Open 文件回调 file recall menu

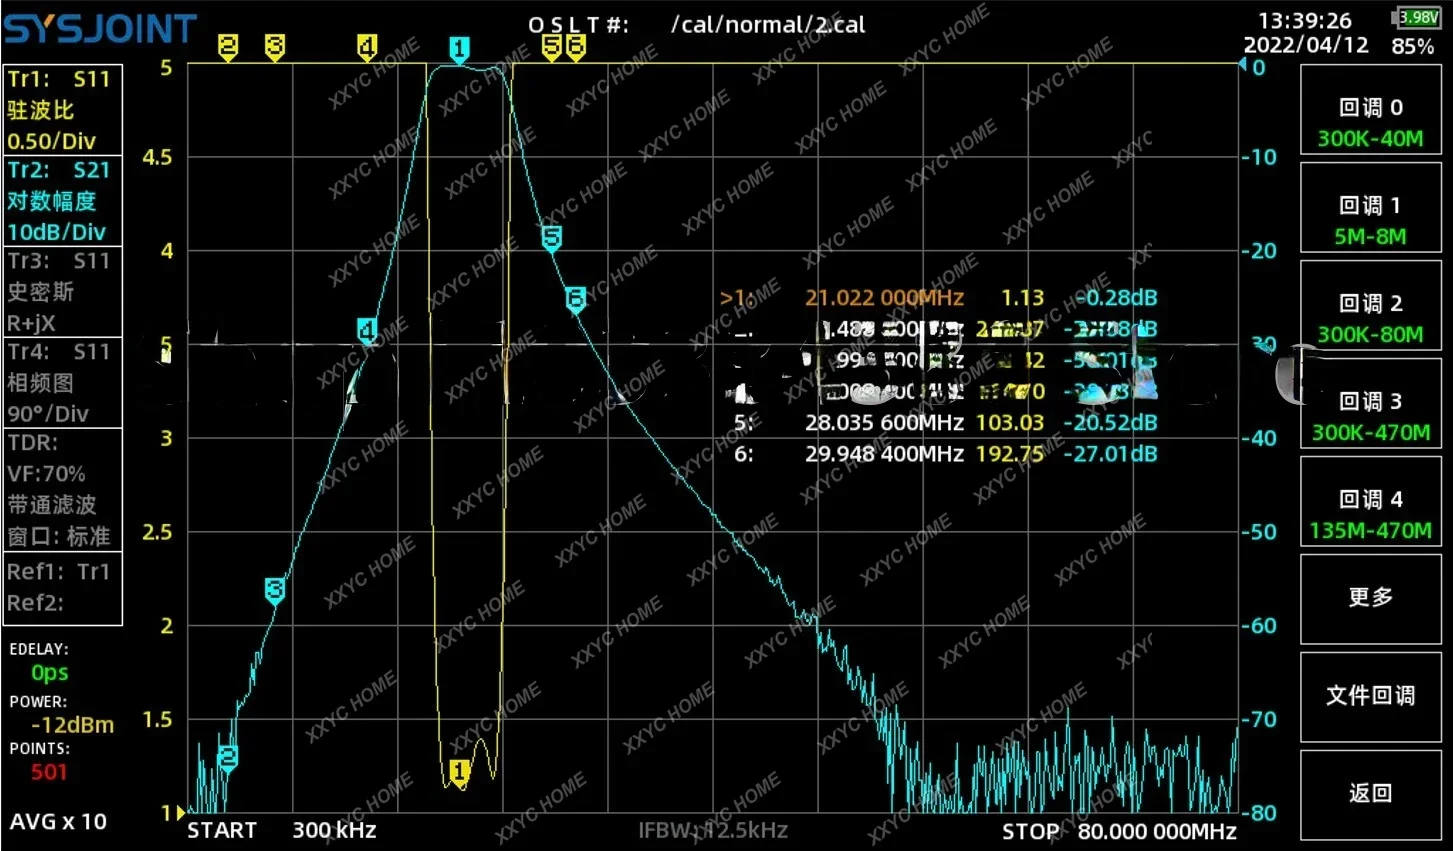1370,697
